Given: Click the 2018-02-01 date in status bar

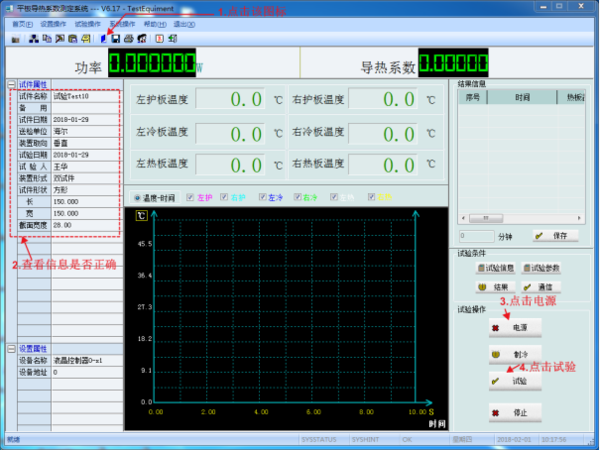Looking at the screenshot, I should [x=514, y=440].
